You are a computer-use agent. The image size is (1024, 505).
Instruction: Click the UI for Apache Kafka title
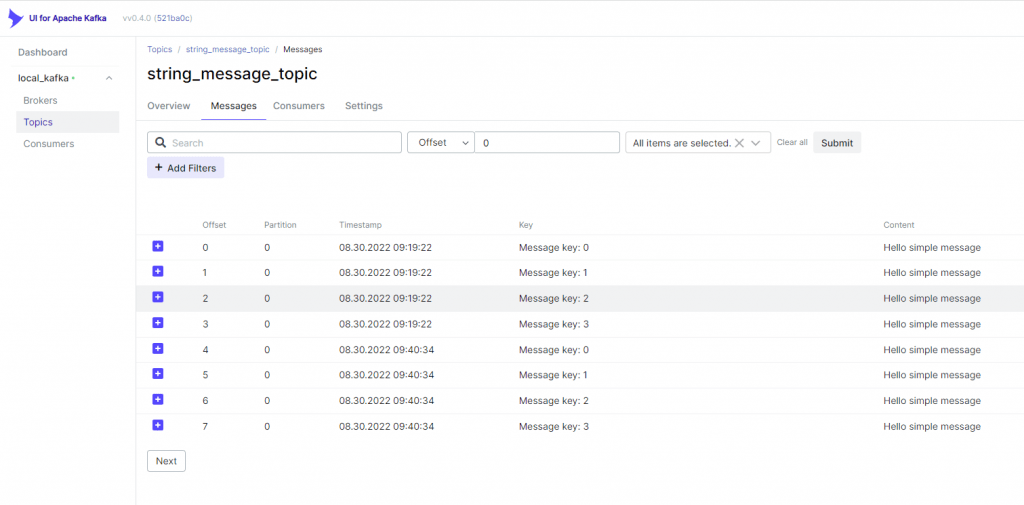(68, 18)
